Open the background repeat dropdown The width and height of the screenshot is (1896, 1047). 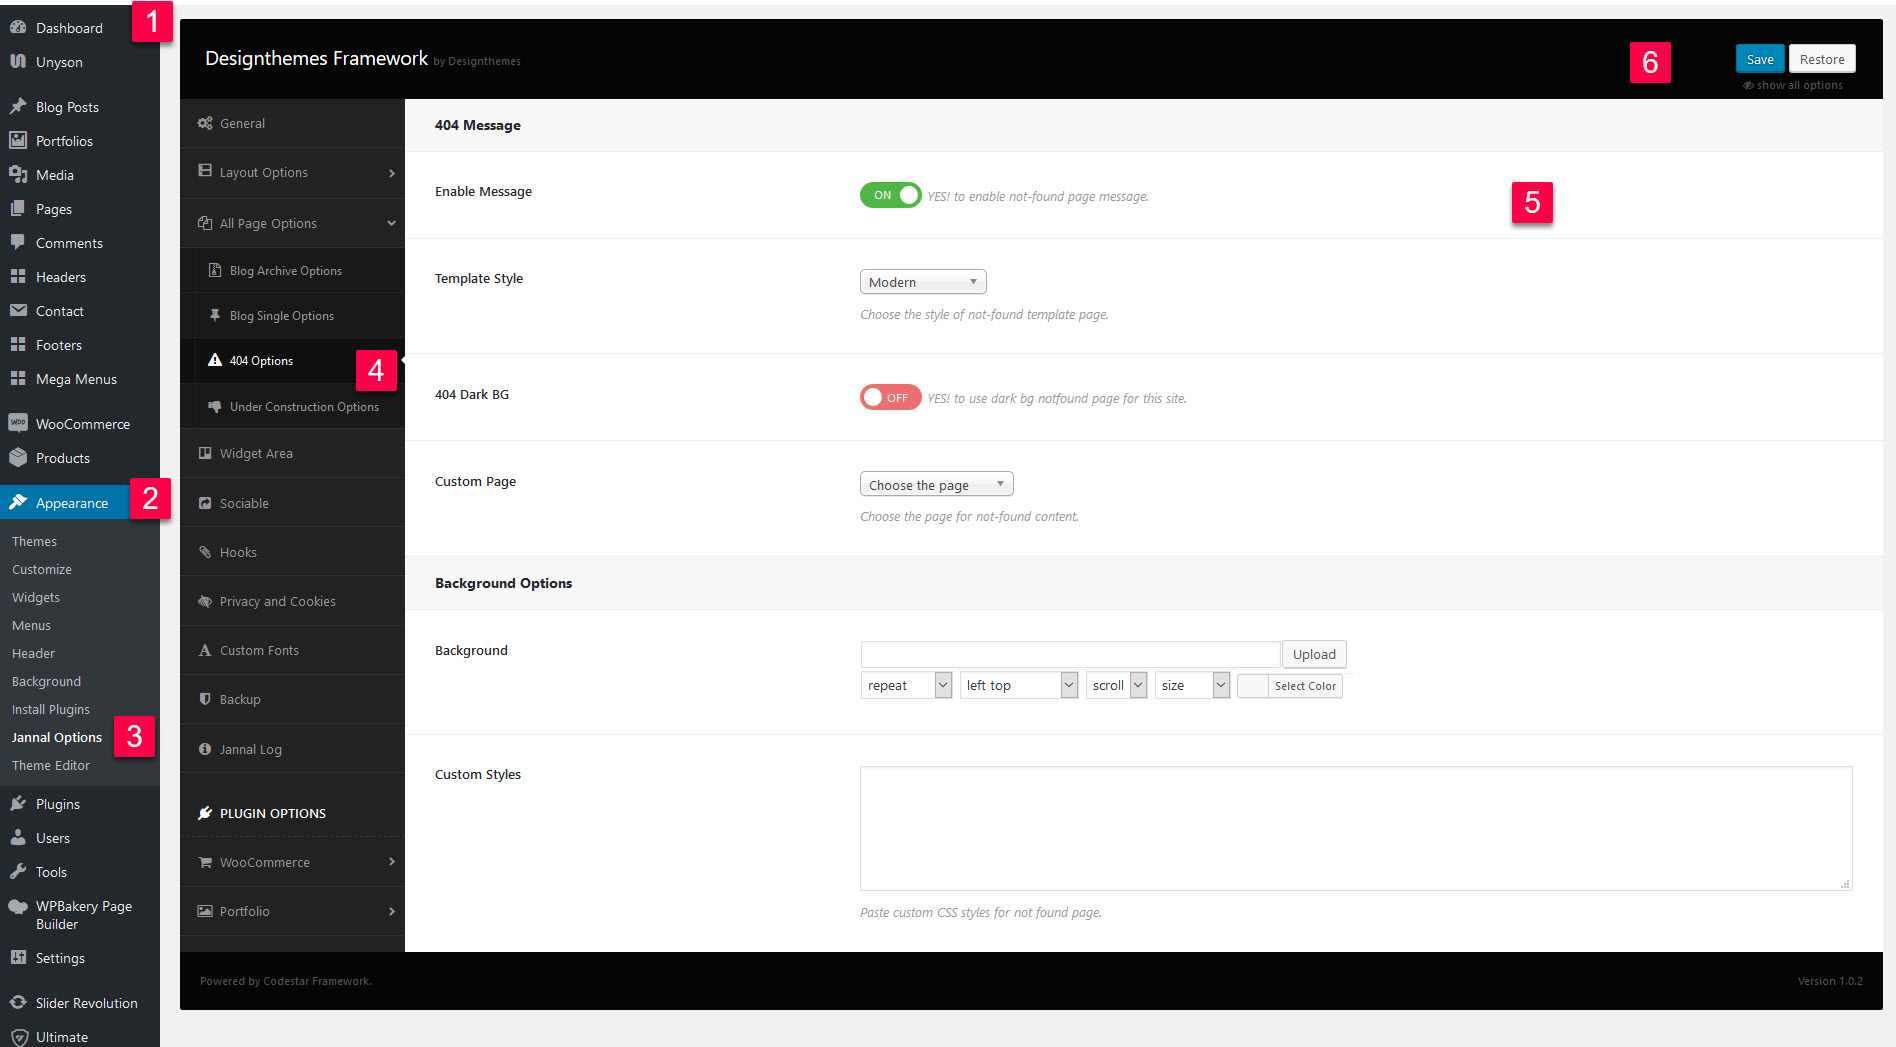[x=906, y=685]
